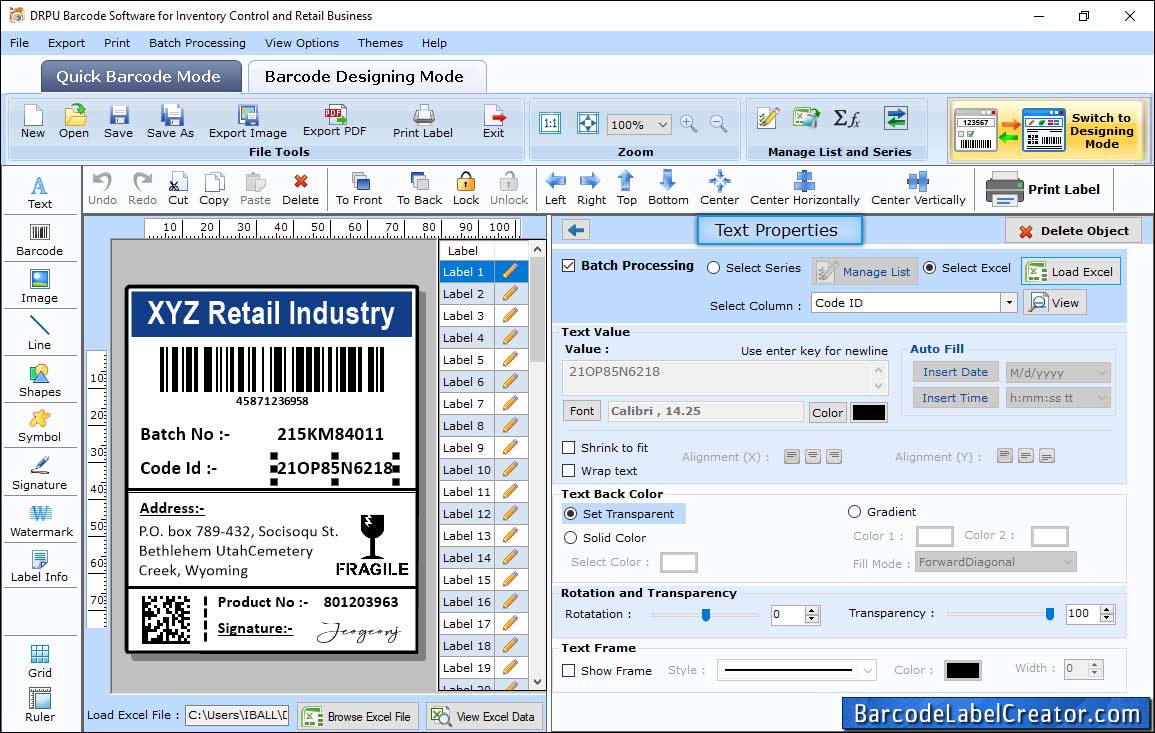1155x733 pixels.
Task: Click the Delete Object button
Action: [1073, 231]
